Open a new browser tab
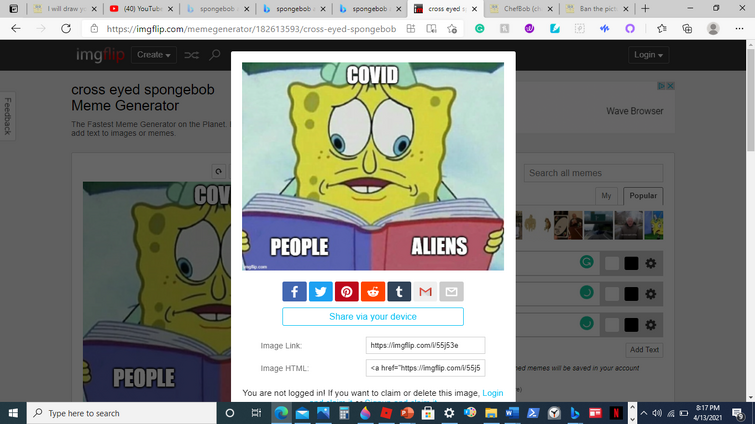 coord(645,9)
